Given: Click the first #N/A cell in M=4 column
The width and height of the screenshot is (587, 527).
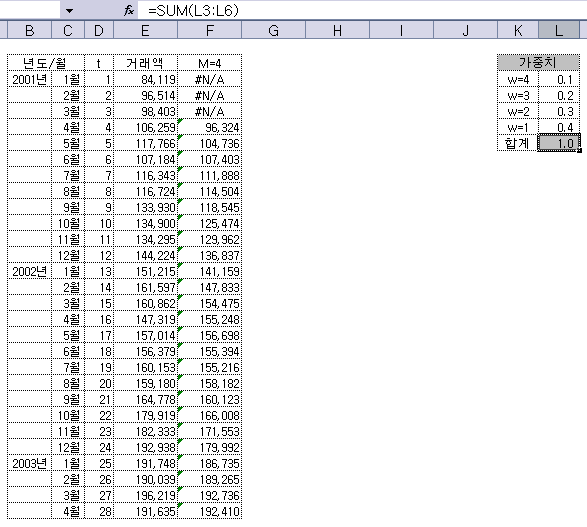Looking at the screenshot, I should click(210, 79).
